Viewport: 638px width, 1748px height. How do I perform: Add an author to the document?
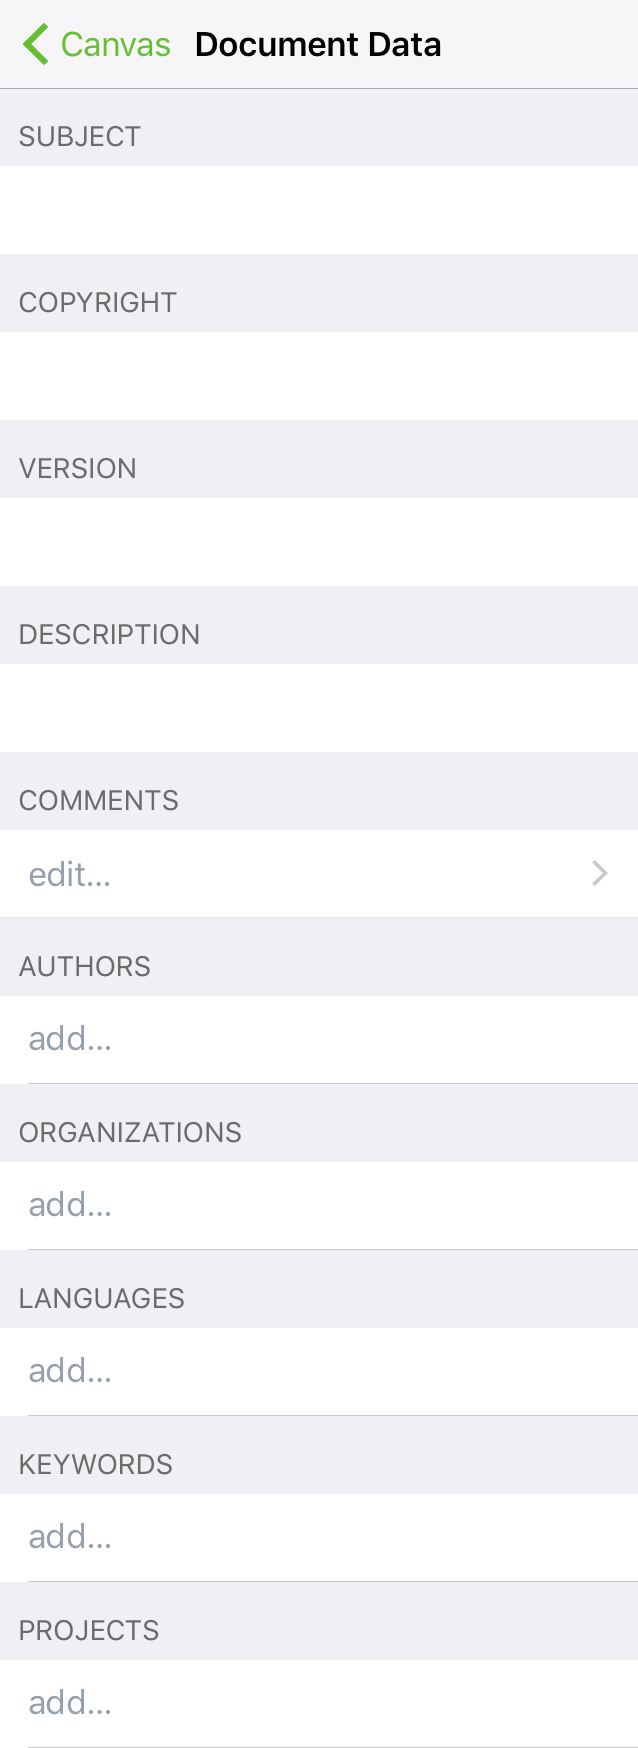[x=70, y=1039]
